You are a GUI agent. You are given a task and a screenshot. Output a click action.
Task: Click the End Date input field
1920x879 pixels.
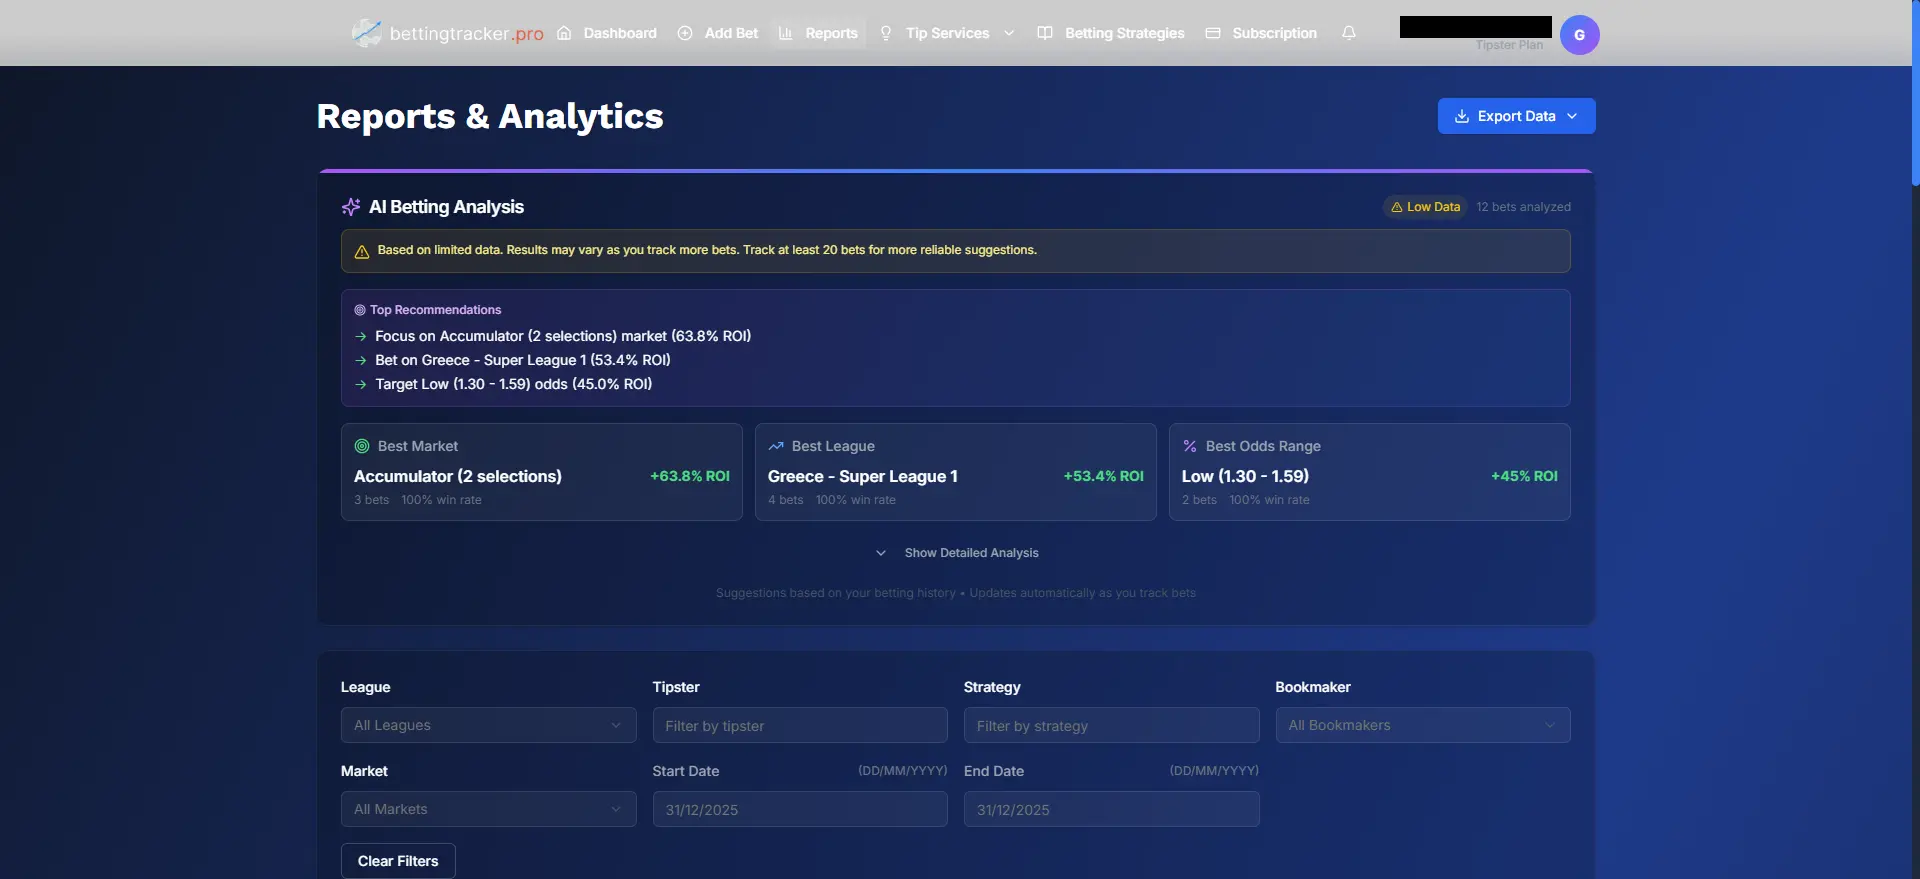point(1111,809)
